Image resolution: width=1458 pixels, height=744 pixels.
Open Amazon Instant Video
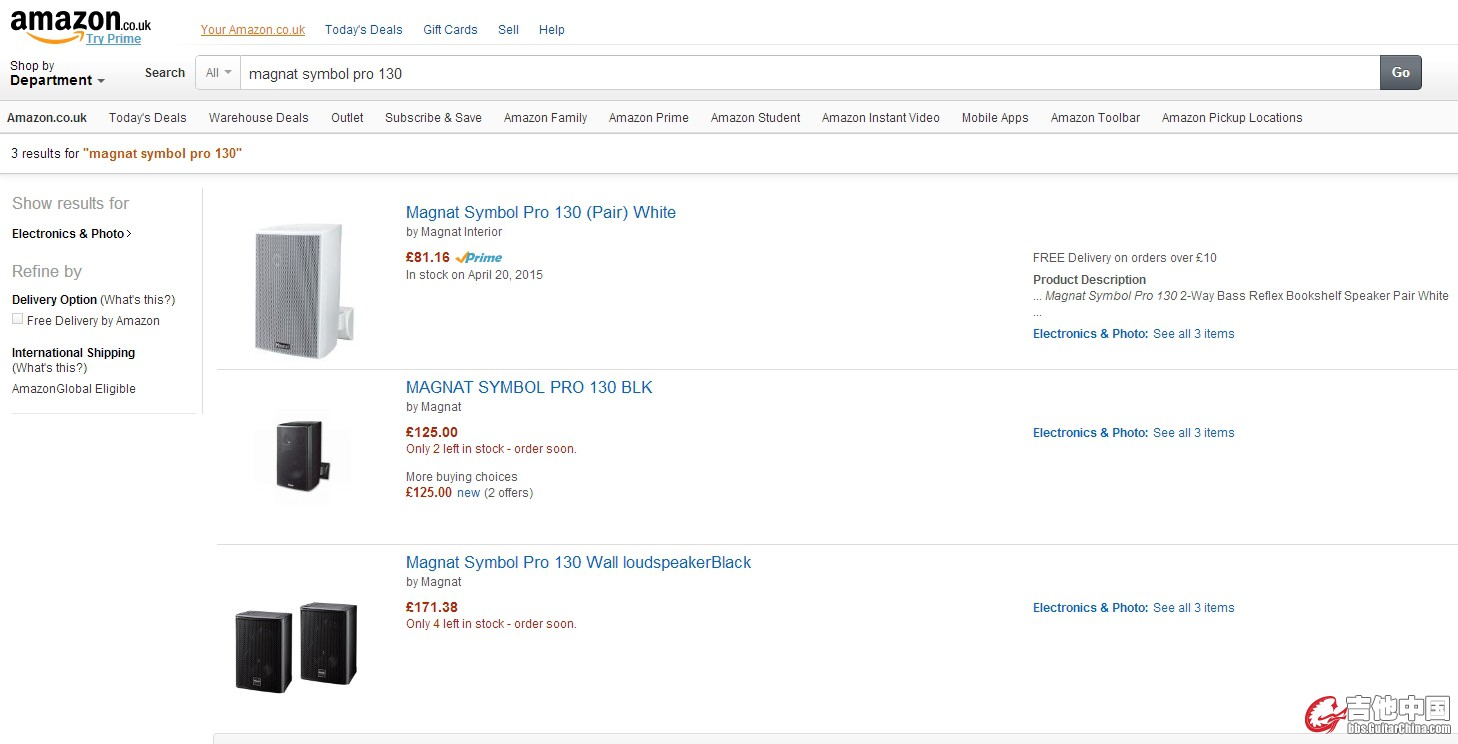[x=881, y=117]
